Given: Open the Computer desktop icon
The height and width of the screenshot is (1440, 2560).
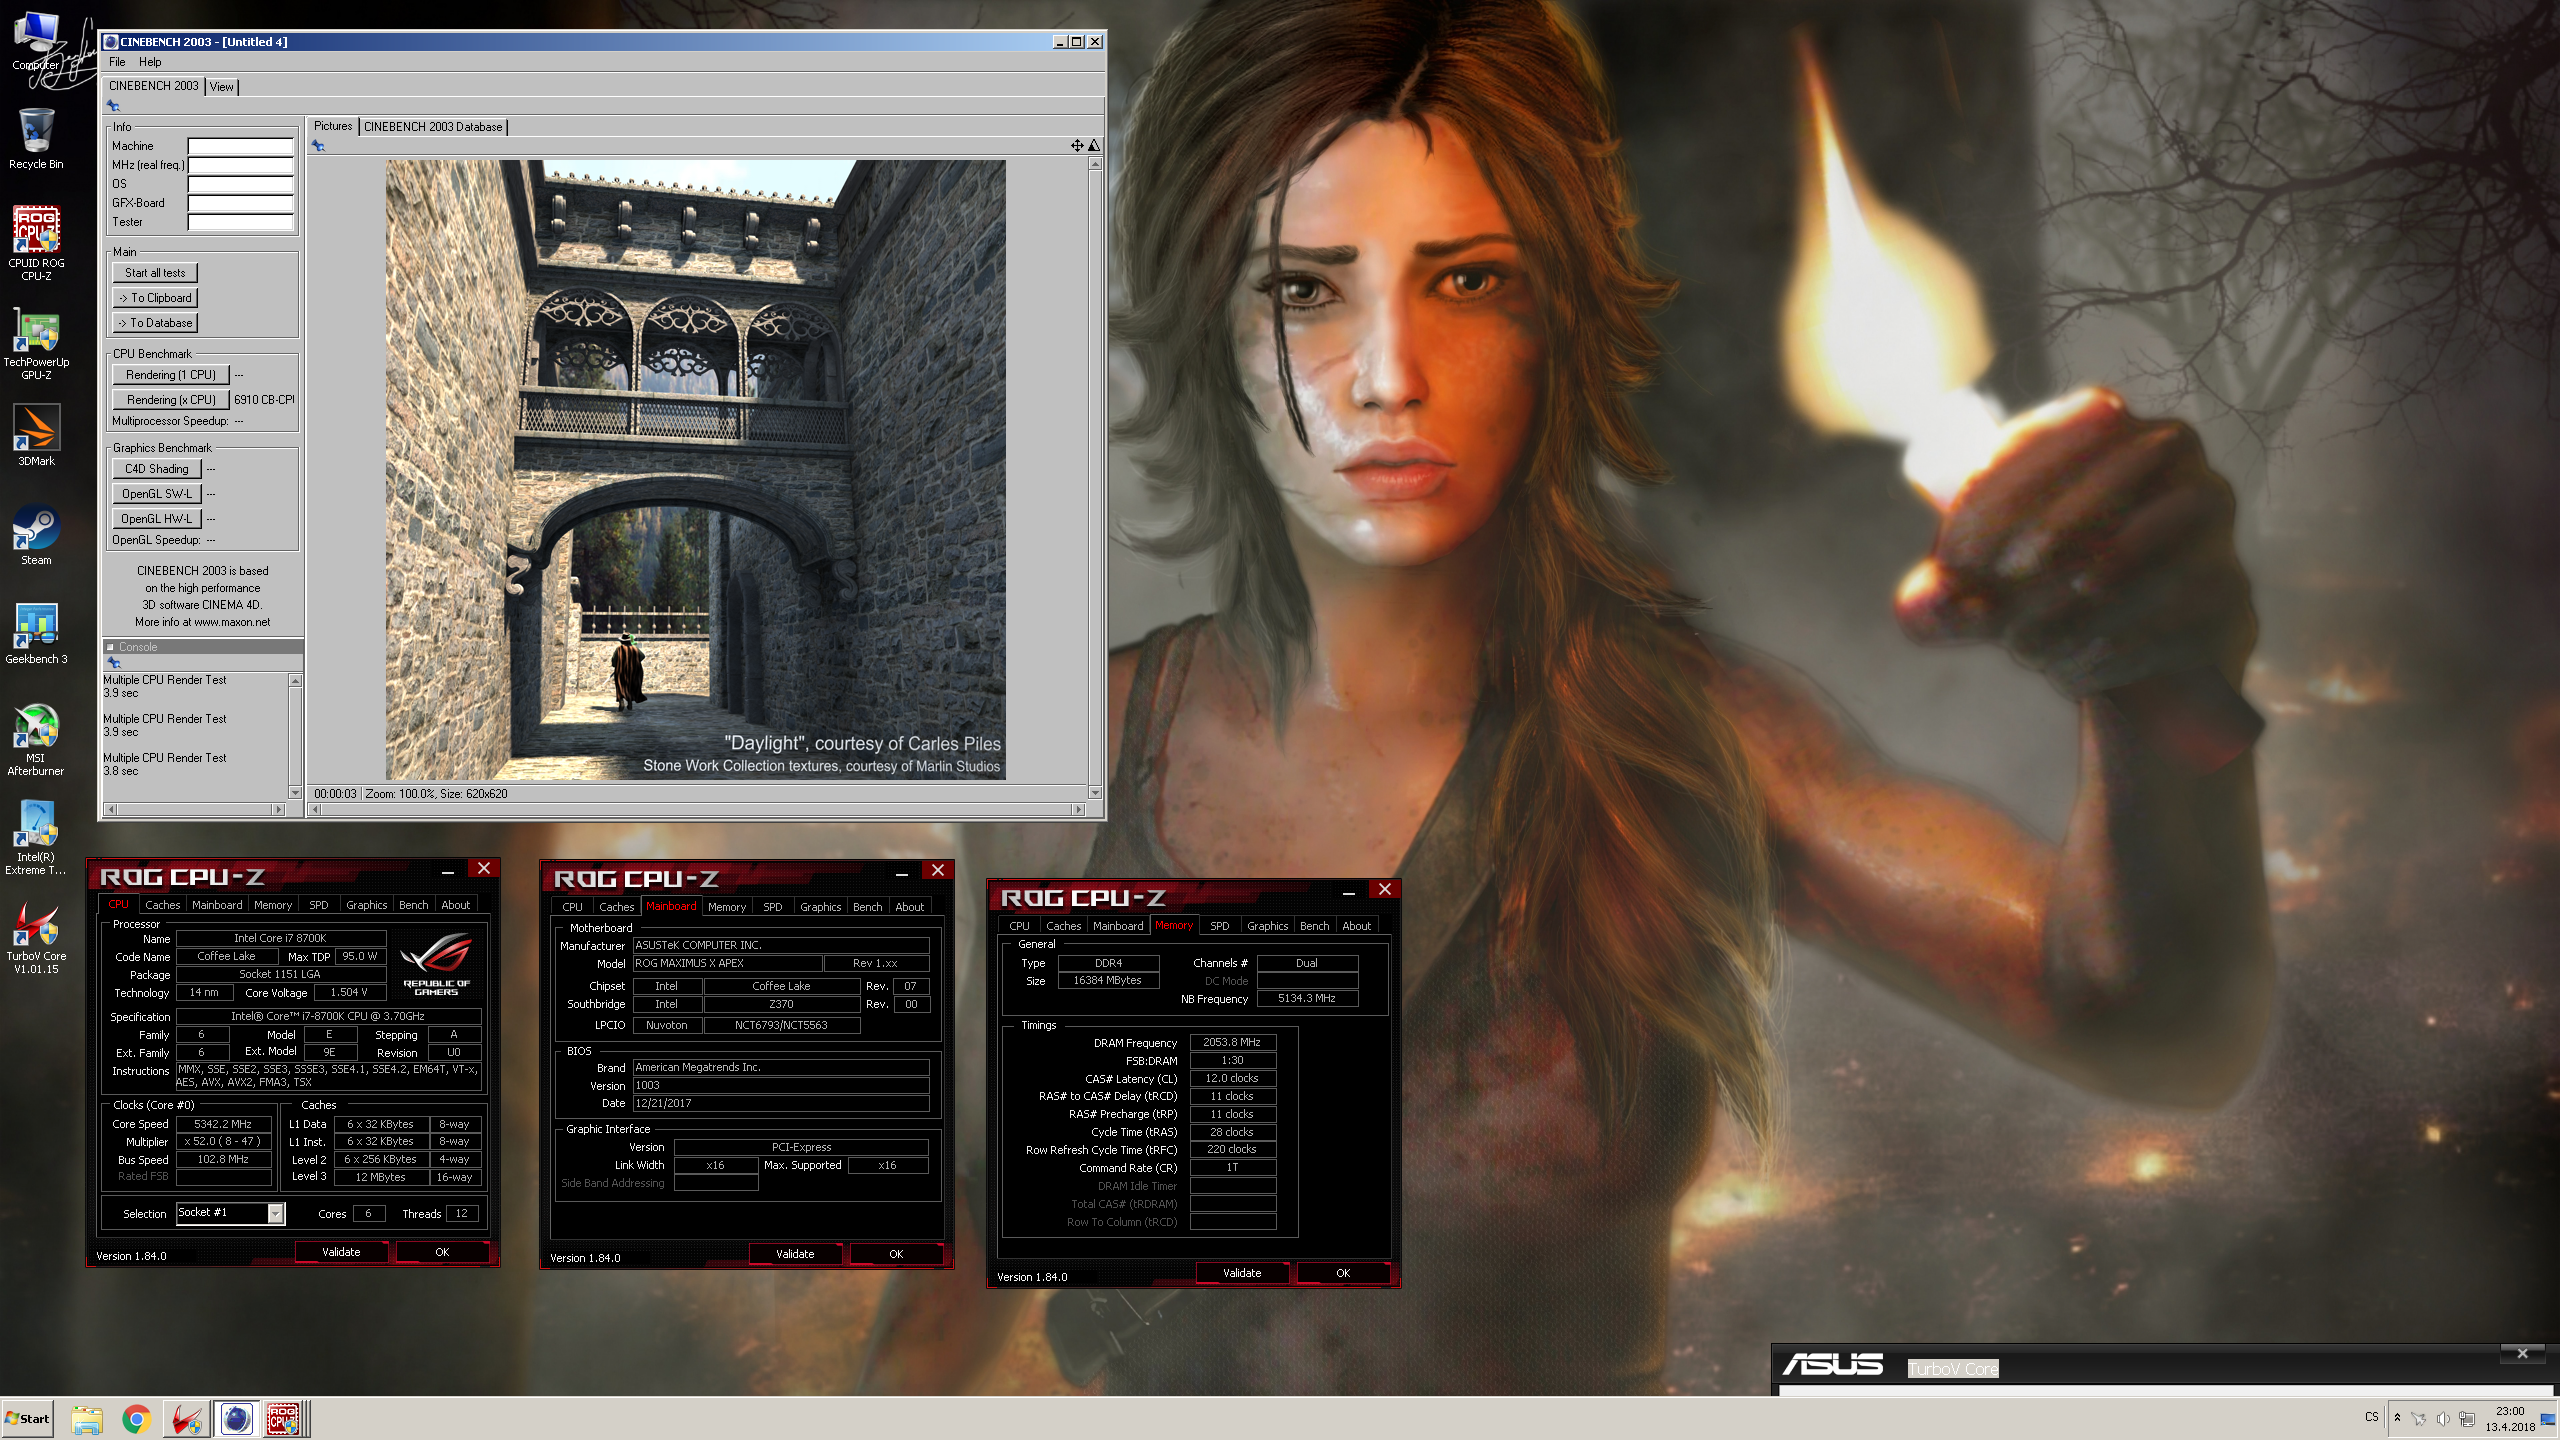Looking at the screenshot, I should pos(36,42).
